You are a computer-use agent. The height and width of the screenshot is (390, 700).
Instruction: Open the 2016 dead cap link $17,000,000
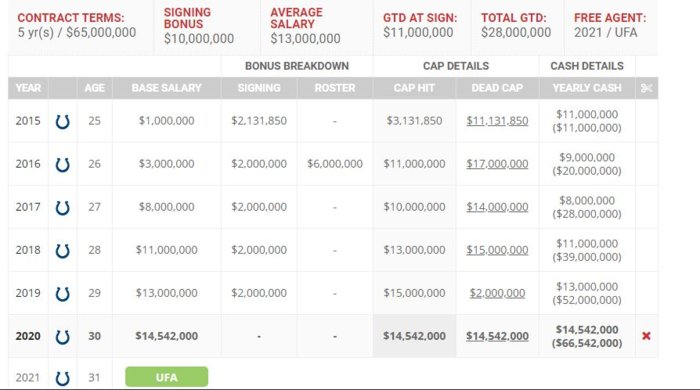point(497,164)
